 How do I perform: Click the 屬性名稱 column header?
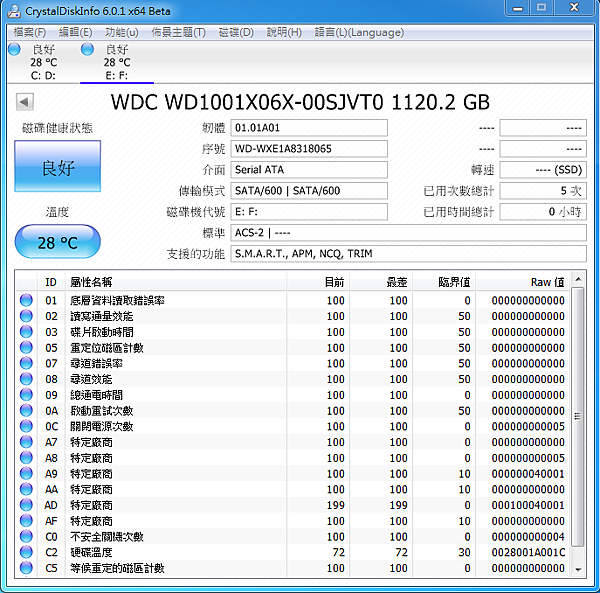tap(176, 282)
